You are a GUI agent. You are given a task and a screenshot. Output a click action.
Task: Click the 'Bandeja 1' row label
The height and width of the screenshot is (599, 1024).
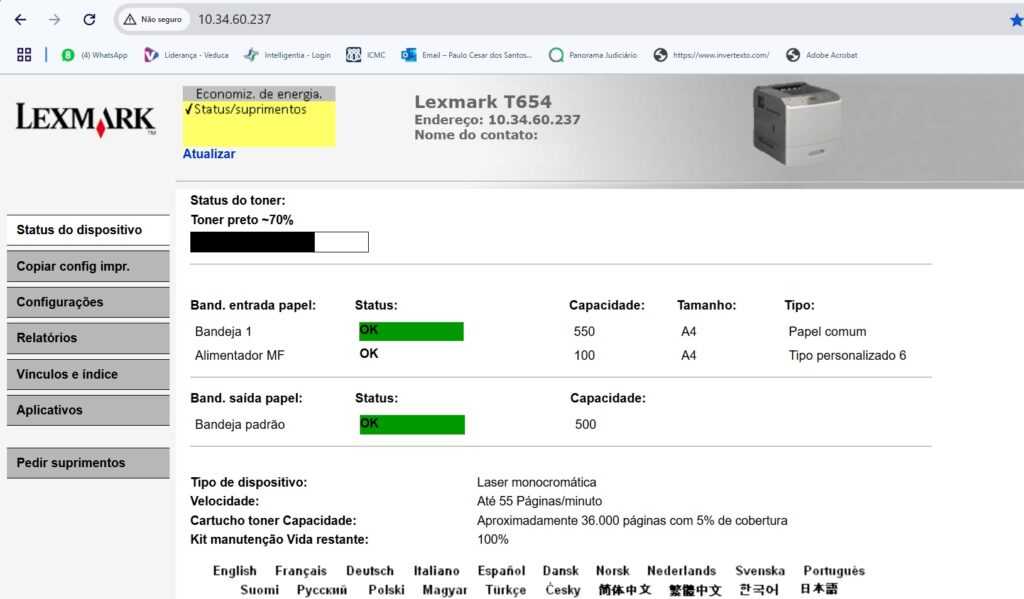(x=223, y=332)
